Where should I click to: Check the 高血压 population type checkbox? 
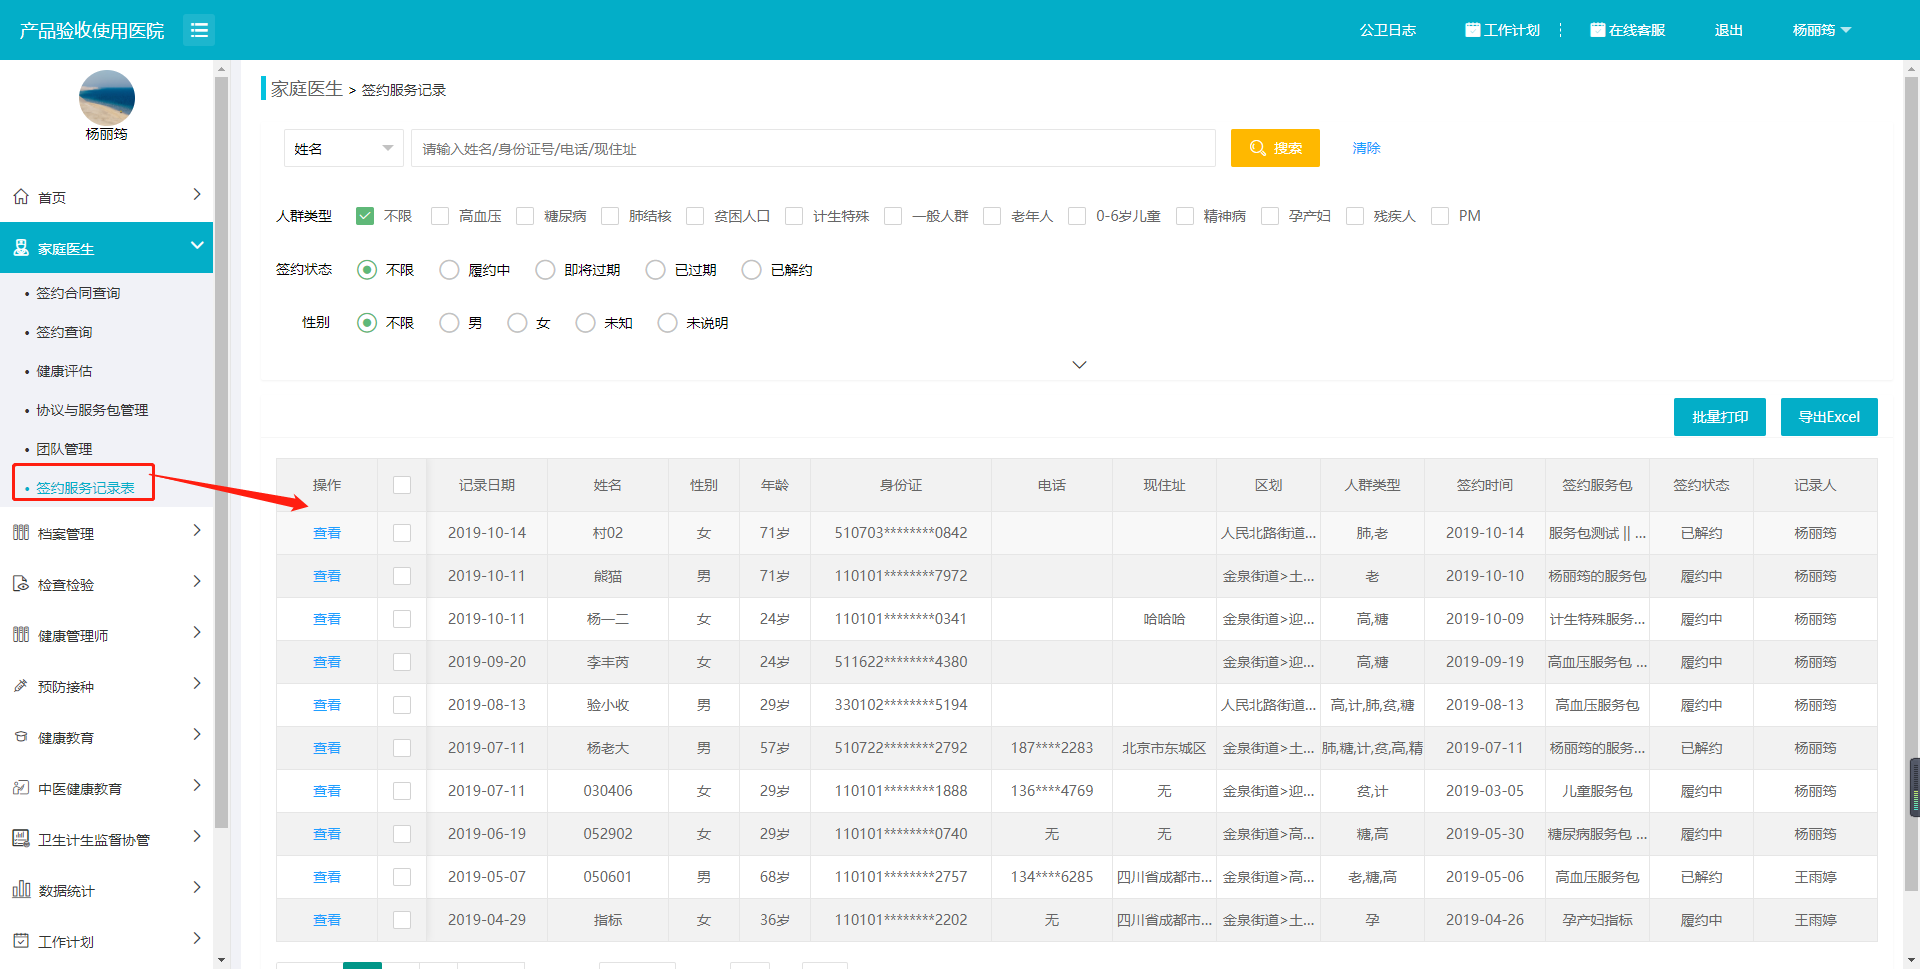(x=440, y=216)
